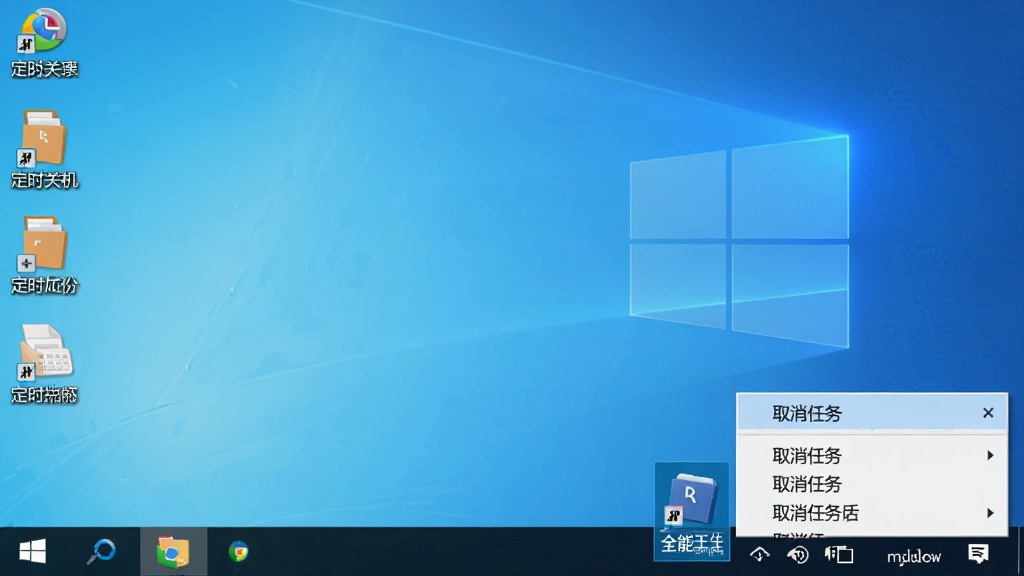Open the desktop shortcut with the colorful clock icon
This screenshot has height=576, width=1024.
[44, 43]
